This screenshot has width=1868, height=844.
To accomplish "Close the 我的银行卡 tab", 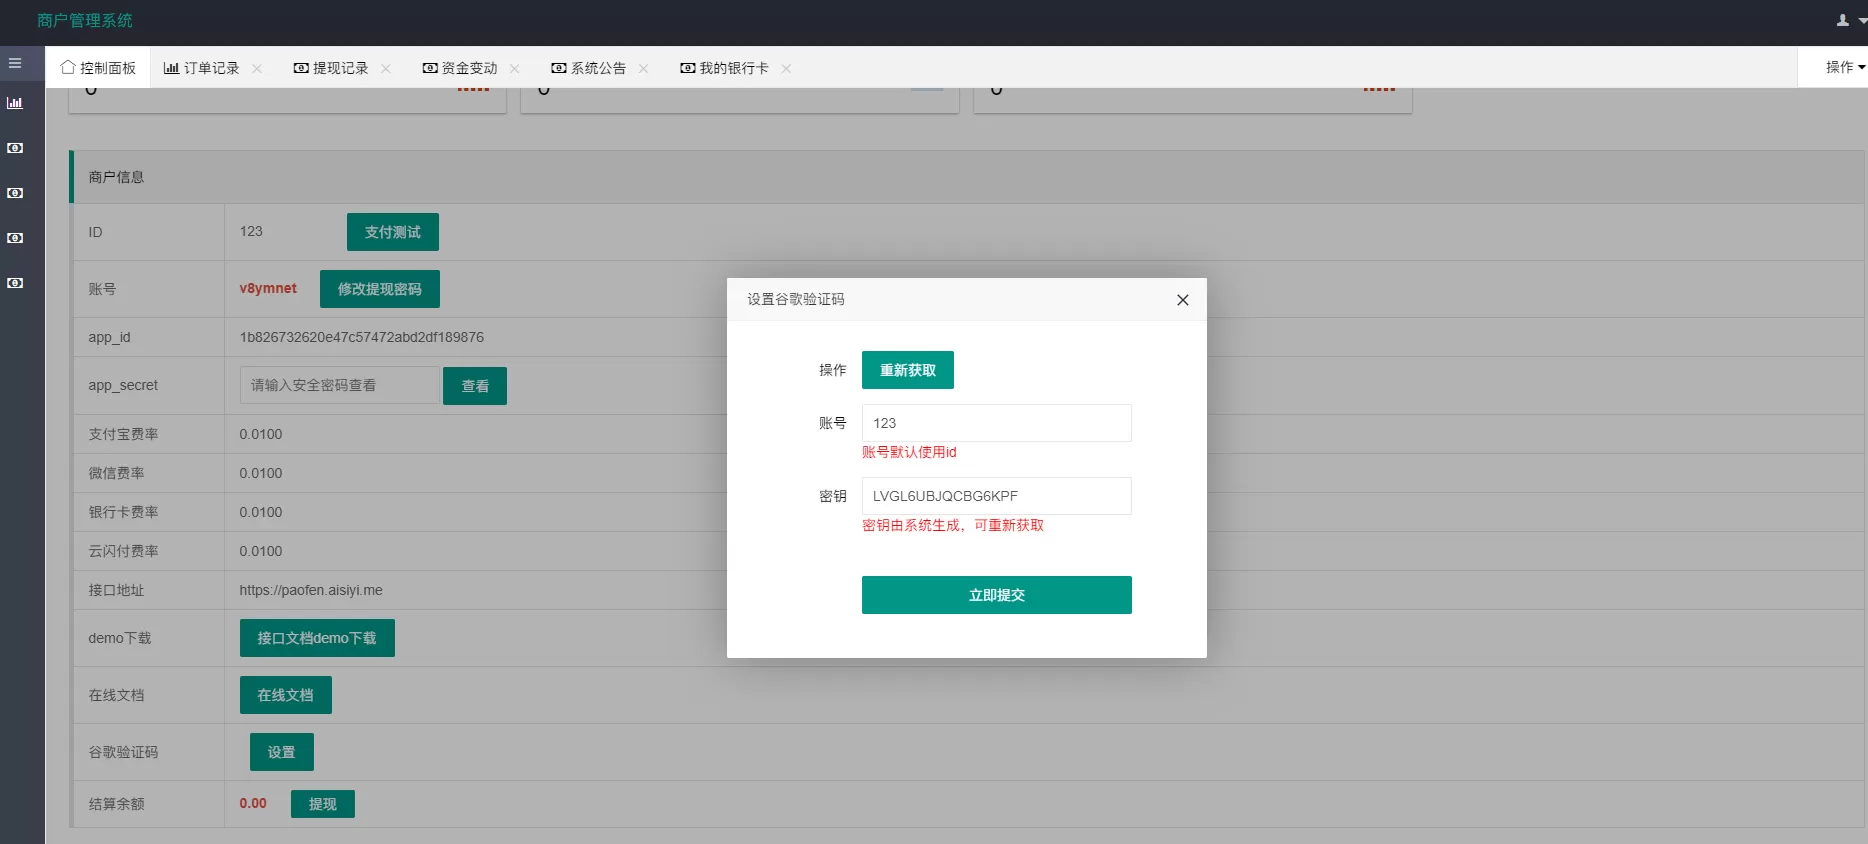I will (786, 69).
